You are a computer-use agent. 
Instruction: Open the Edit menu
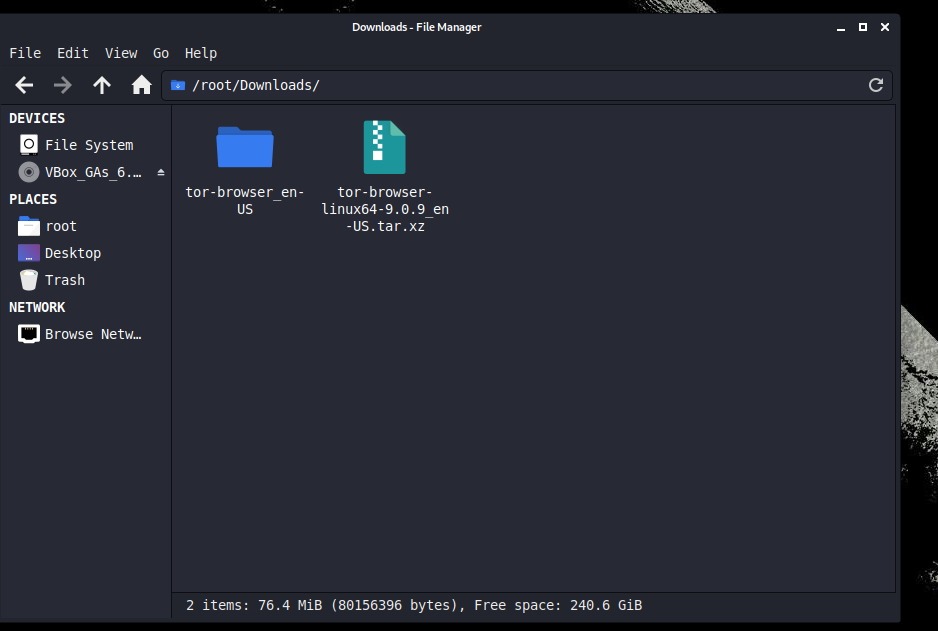[73, 53]
